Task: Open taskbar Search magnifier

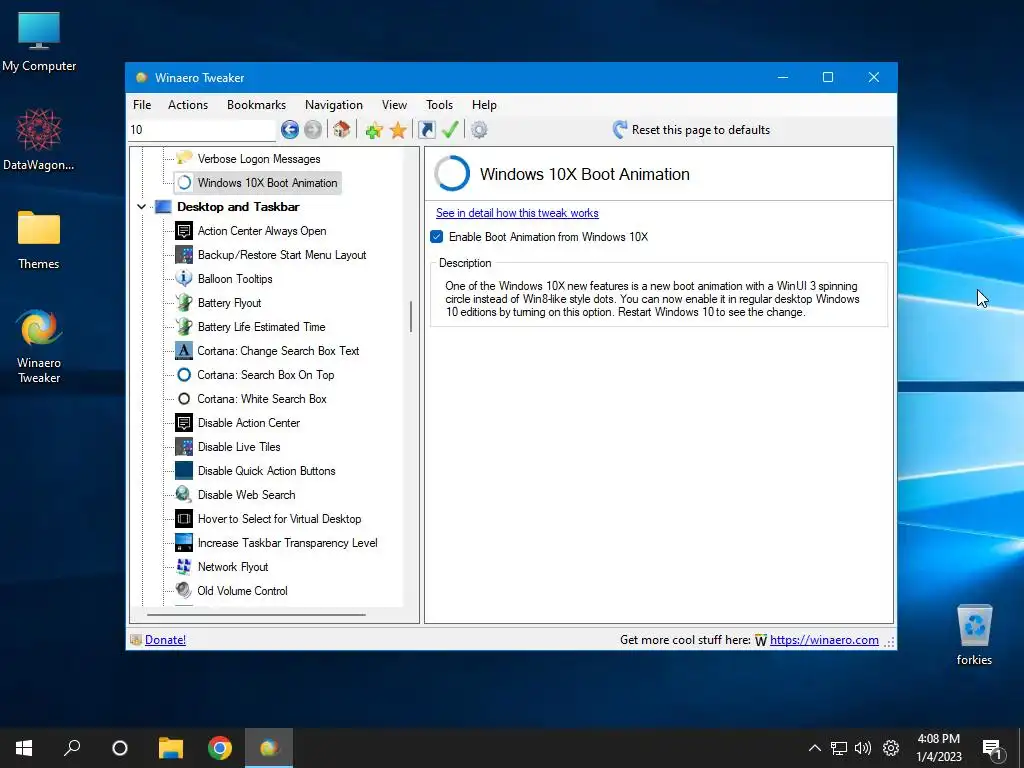Action: point(72,748)
